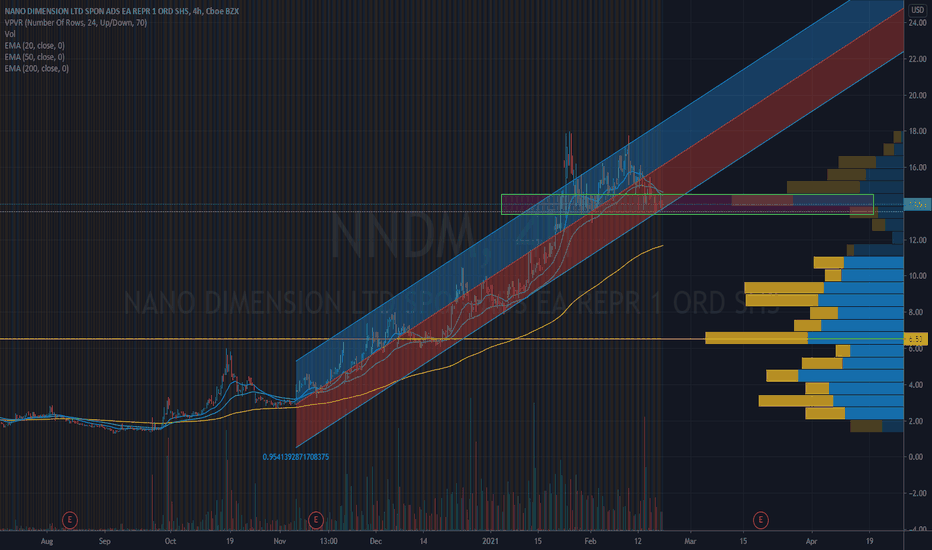Click the Aug label on time axis

47,541
